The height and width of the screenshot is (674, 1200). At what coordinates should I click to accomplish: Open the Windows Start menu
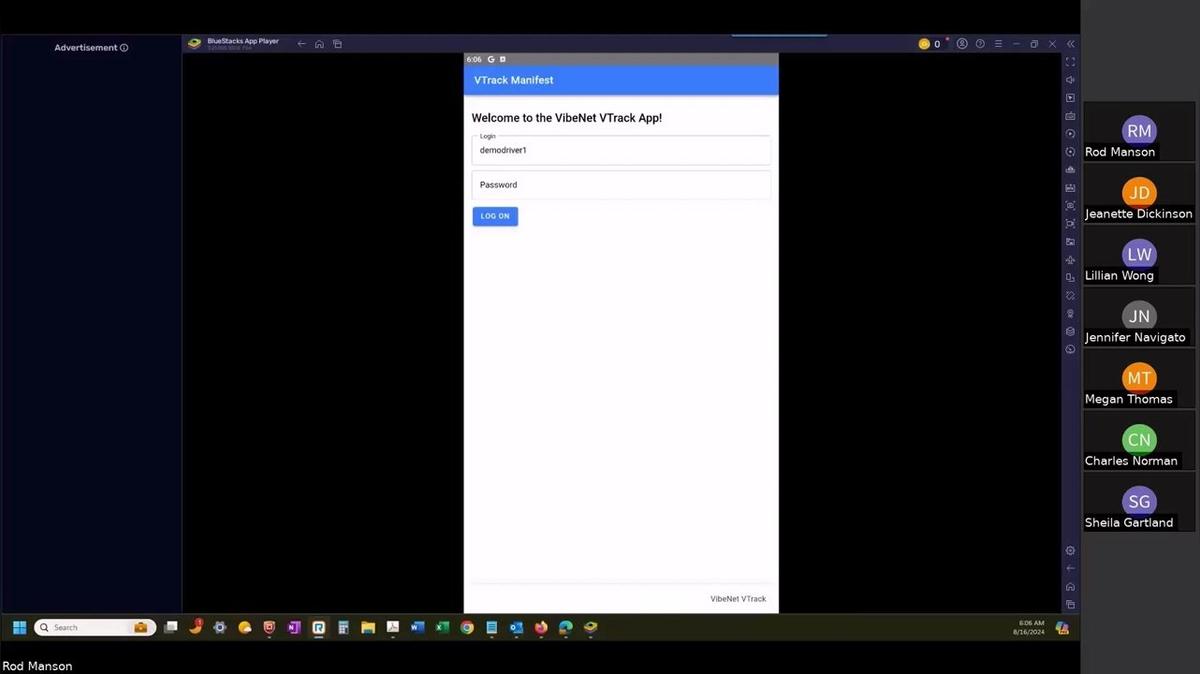click(x=19, y=627)
